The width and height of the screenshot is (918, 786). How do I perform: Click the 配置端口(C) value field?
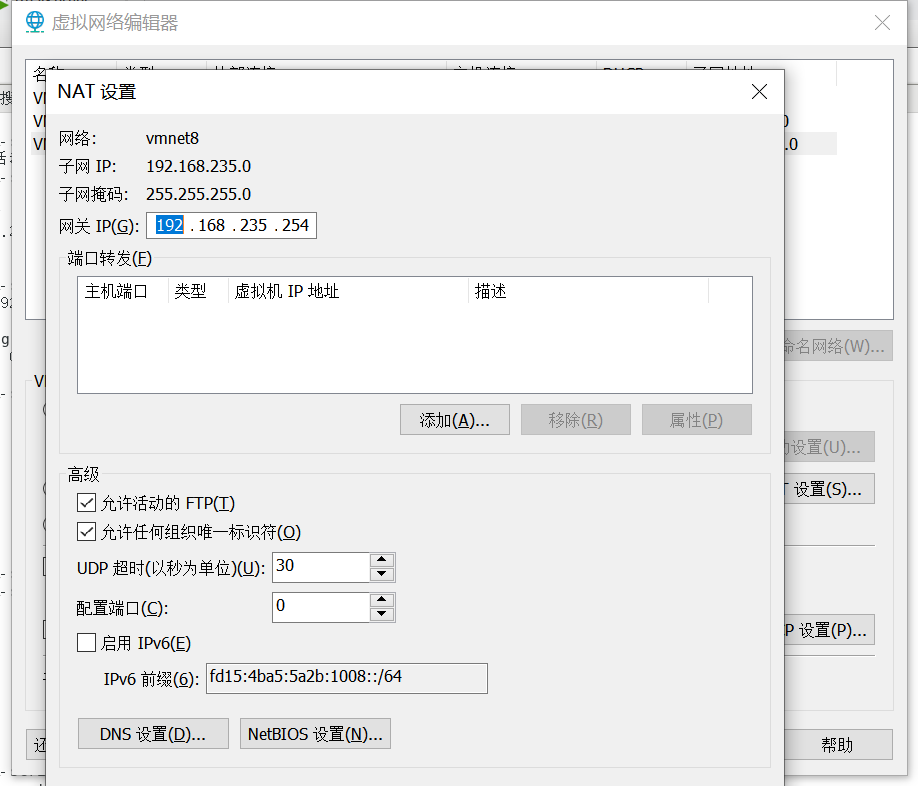321,607
